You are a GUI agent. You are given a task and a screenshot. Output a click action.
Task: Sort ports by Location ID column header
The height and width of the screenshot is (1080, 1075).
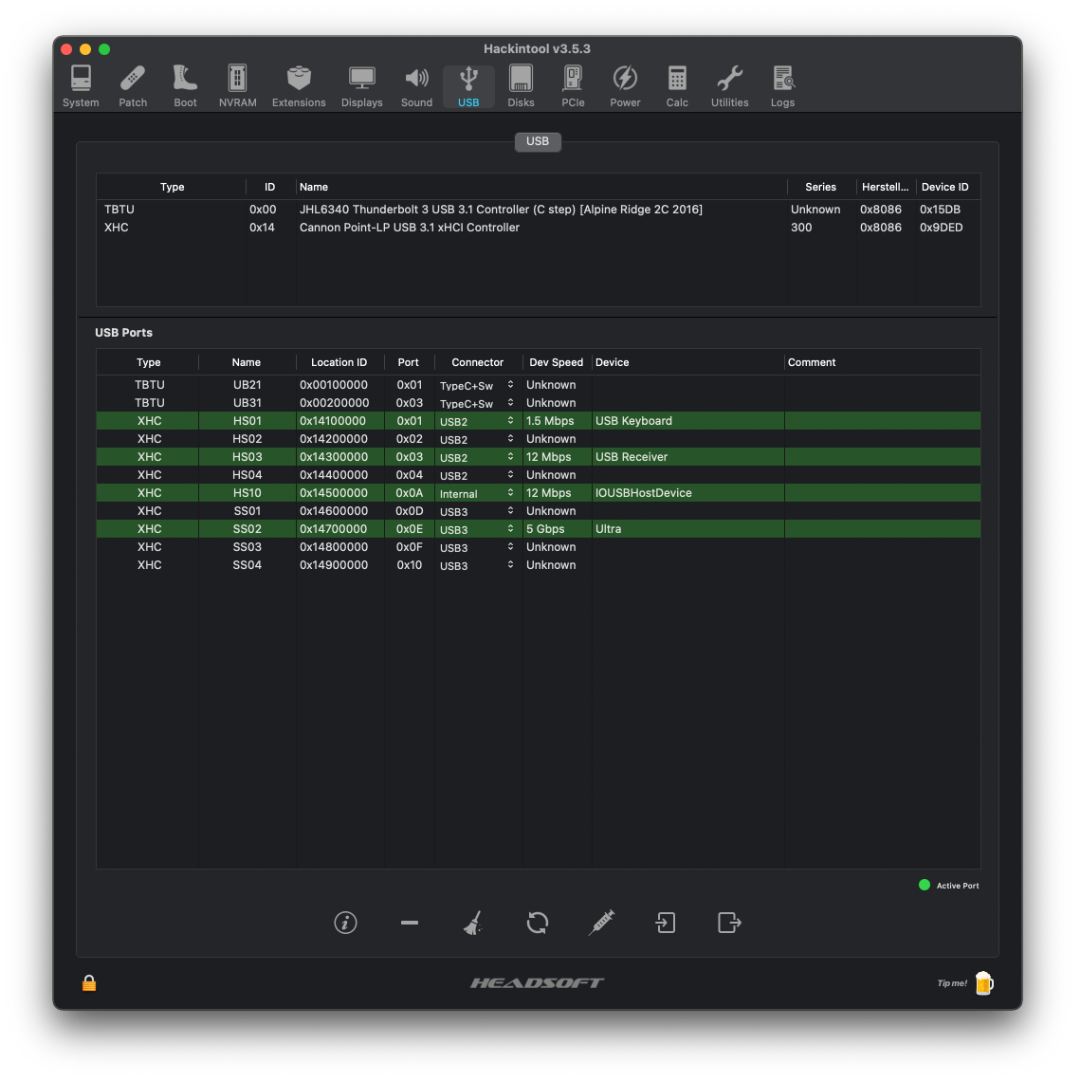[x=339, y=362]
